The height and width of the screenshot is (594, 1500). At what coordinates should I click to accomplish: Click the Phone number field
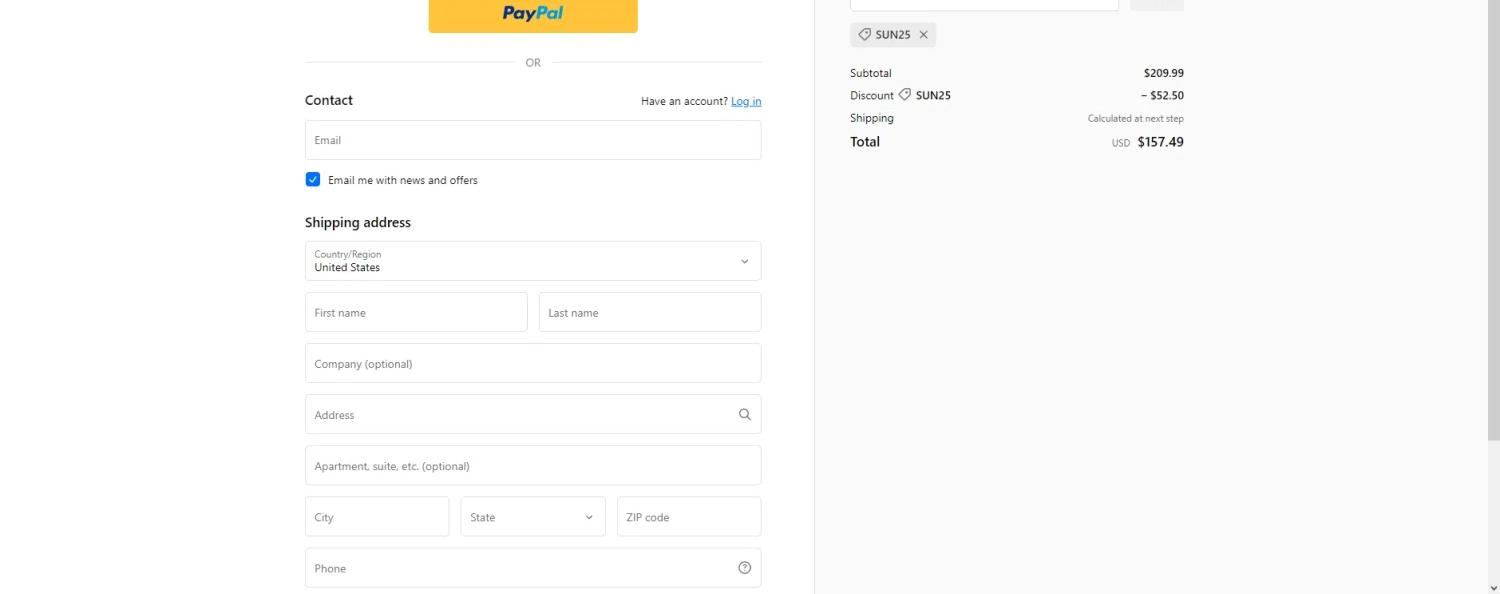point(515,568)
